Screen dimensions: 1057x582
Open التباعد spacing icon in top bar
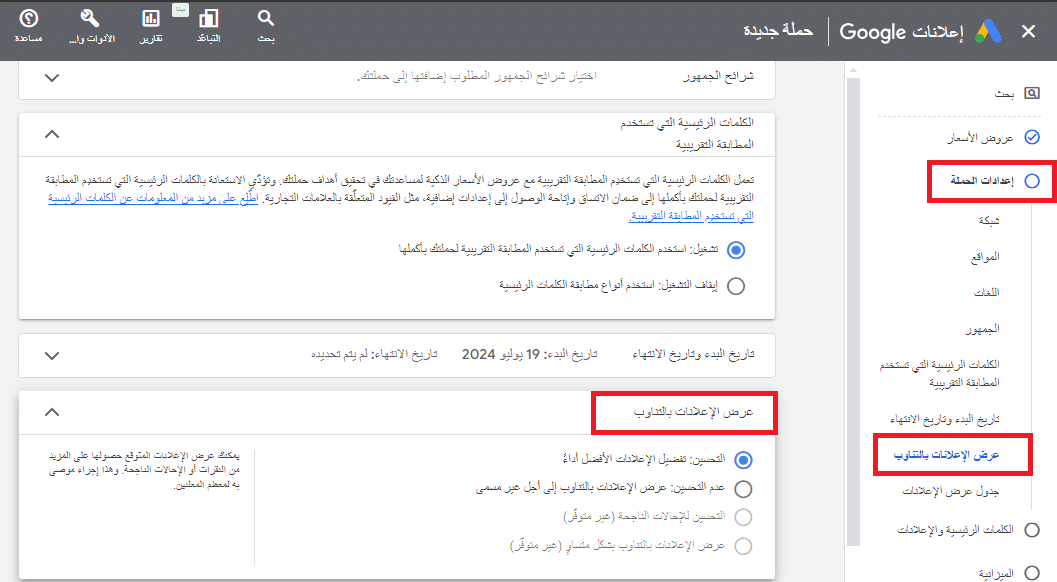click(x=209, y=18)
